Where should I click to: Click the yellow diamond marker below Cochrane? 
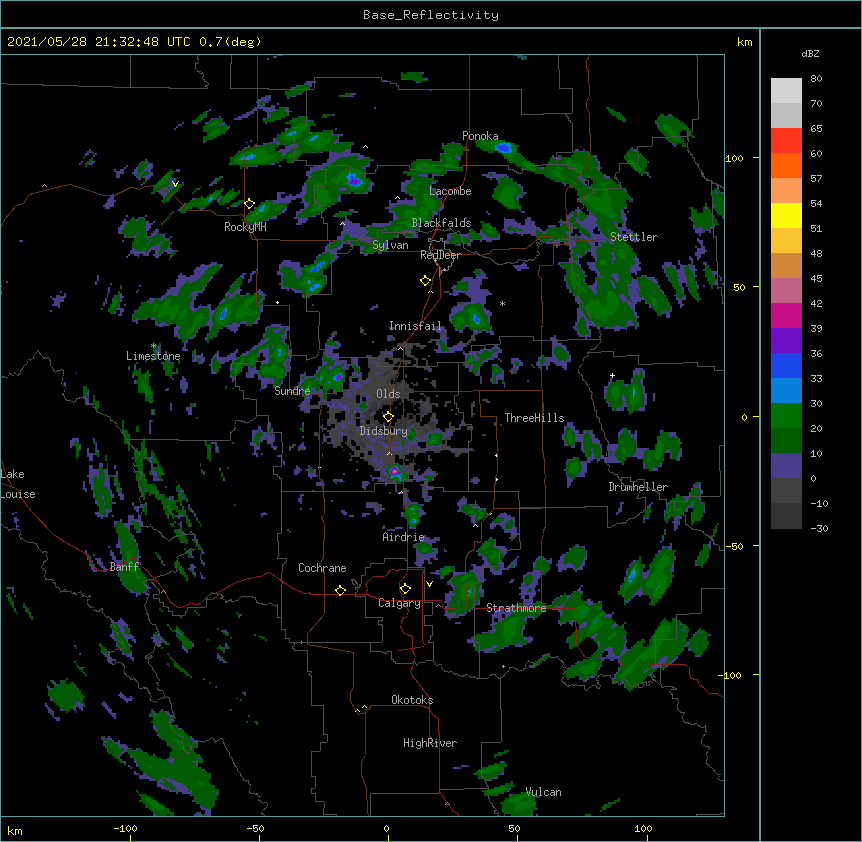coord(340,590)
